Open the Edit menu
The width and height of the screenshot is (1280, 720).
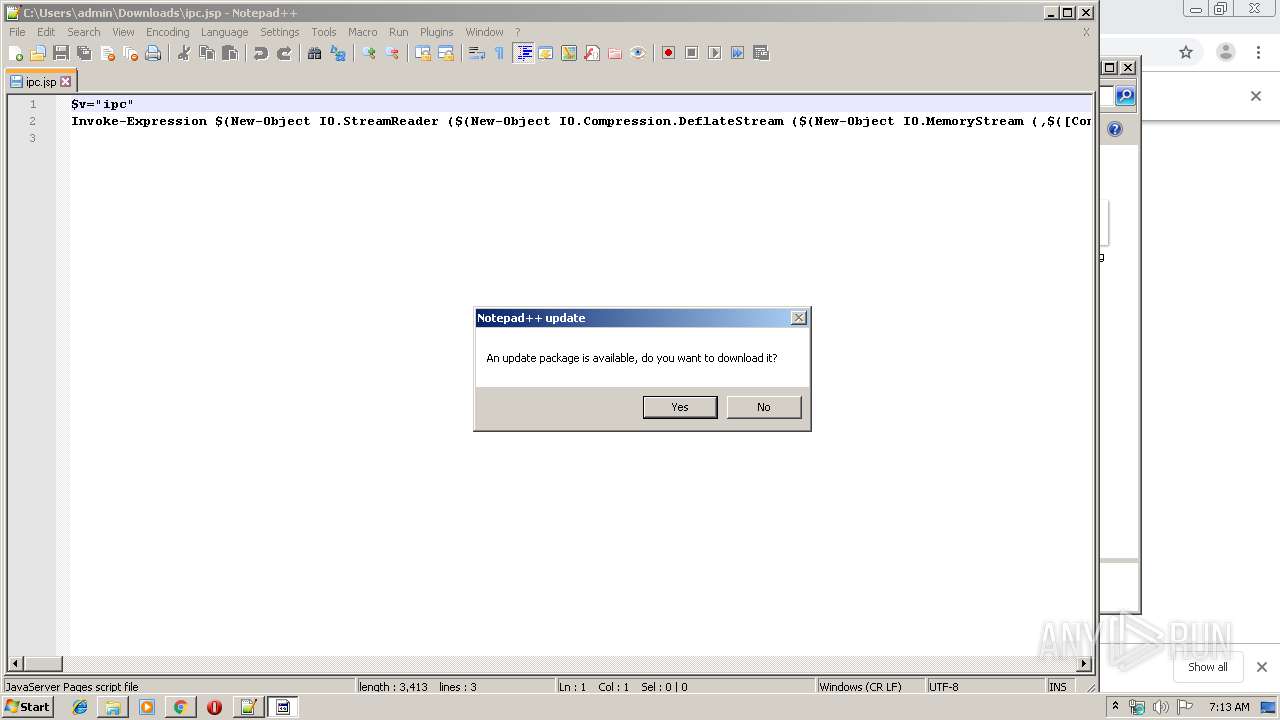[x=46, y=32]
